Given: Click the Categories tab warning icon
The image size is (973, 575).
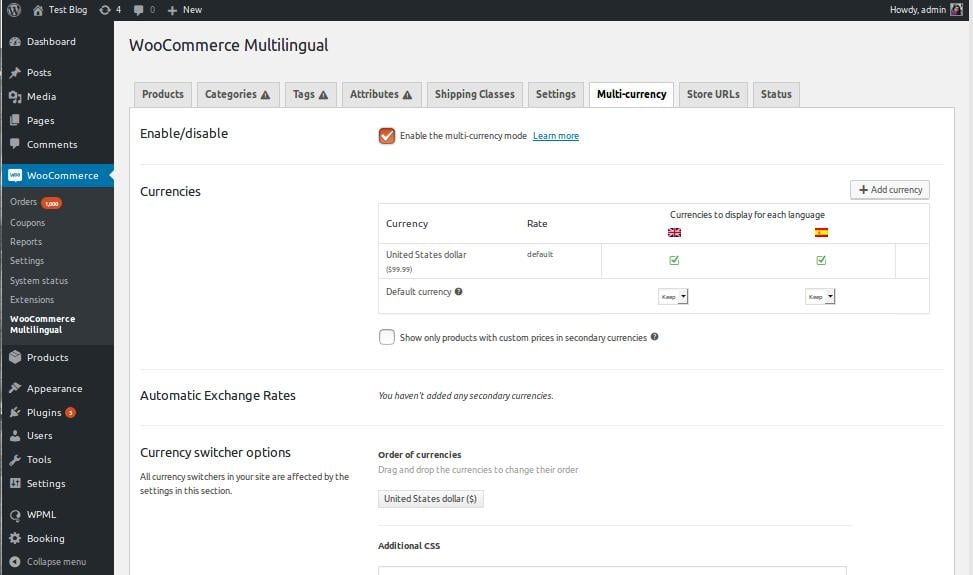Looking at the screenshot, I should pos(266,95).
